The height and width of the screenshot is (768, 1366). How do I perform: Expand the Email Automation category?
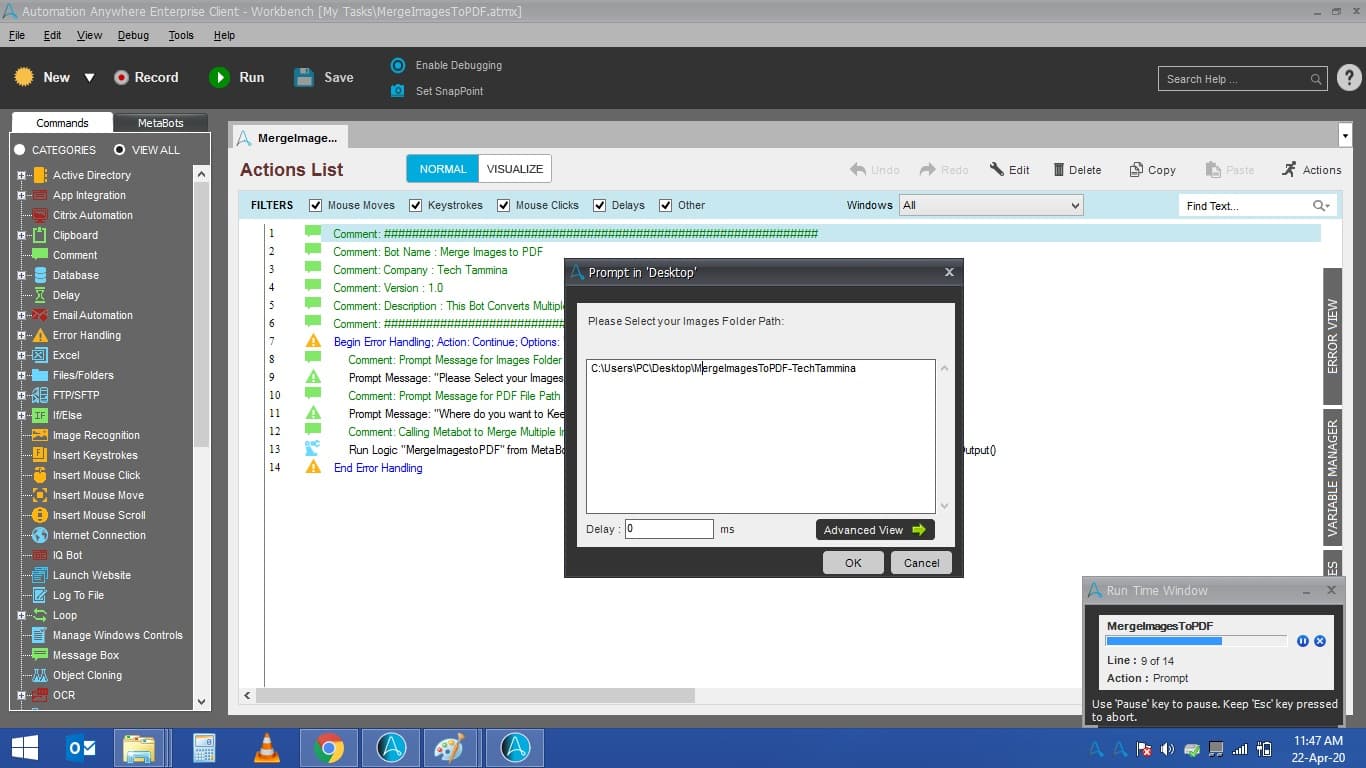tap(21, 315)
